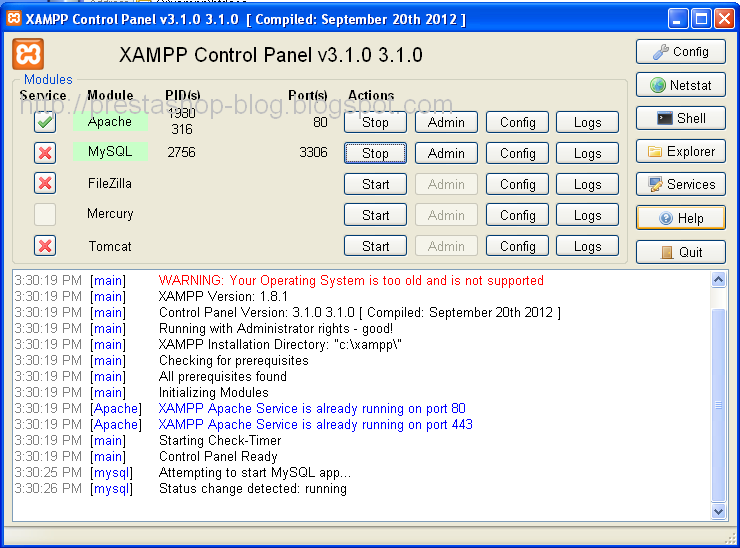Start the Tomcat module

click(375, 246)
